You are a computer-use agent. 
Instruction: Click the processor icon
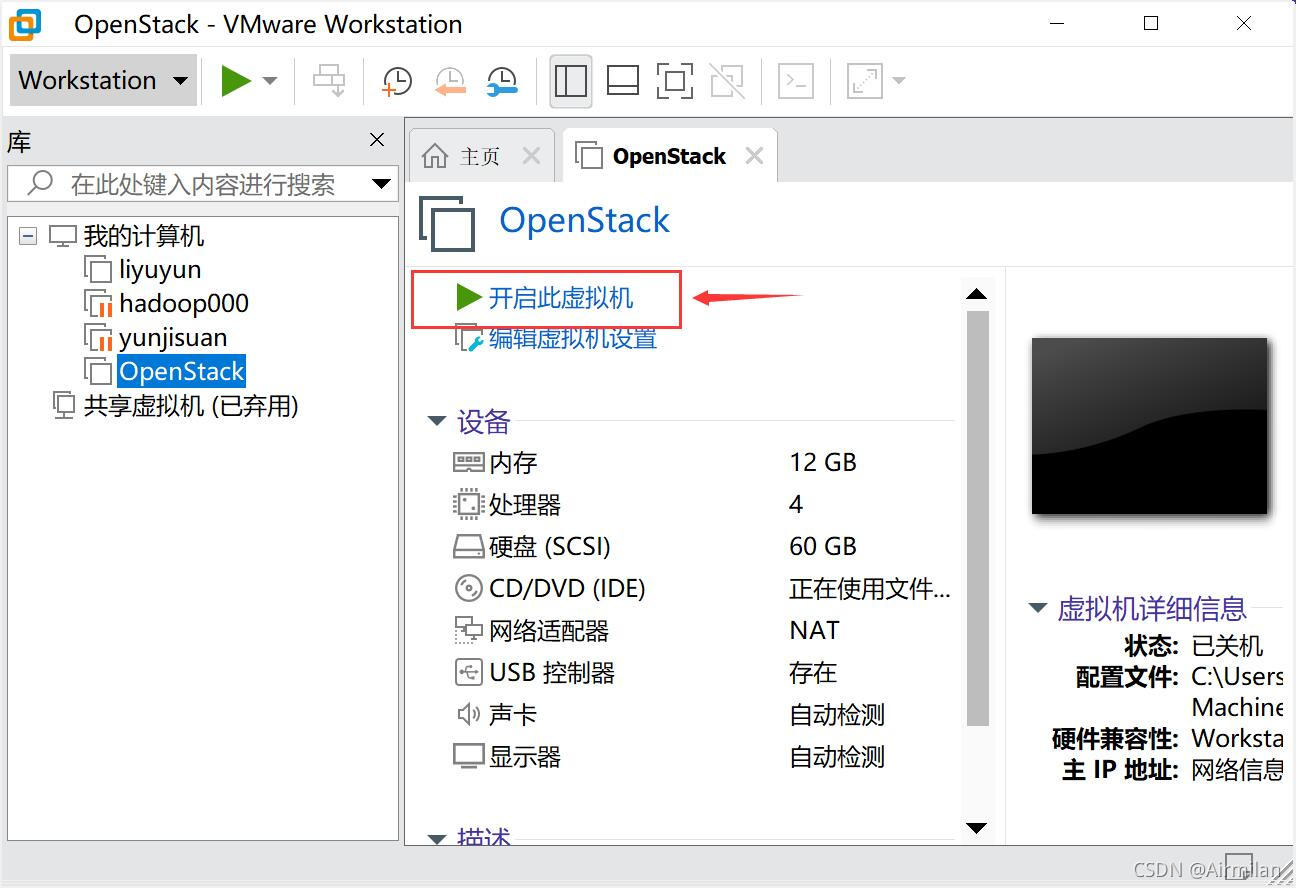coord(468,505)
